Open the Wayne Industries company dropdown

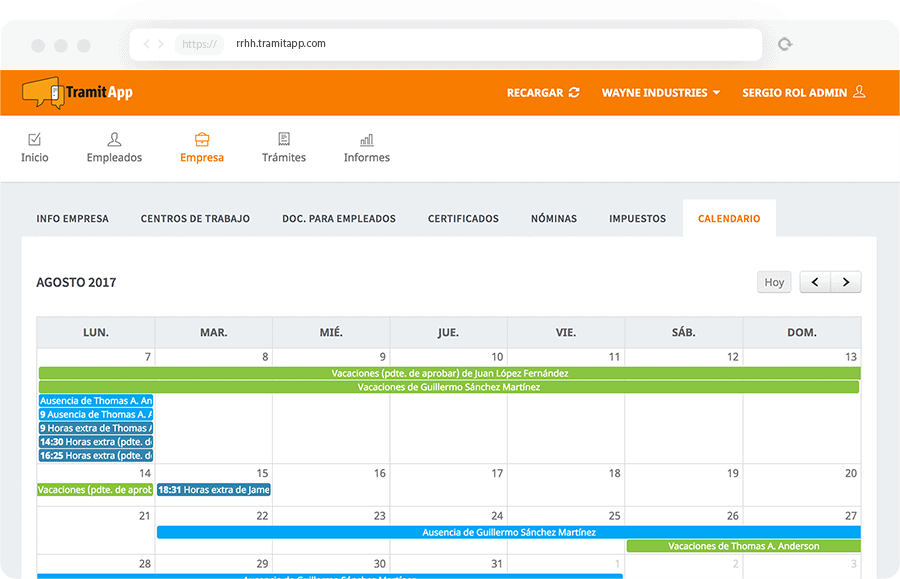(661, 92)
